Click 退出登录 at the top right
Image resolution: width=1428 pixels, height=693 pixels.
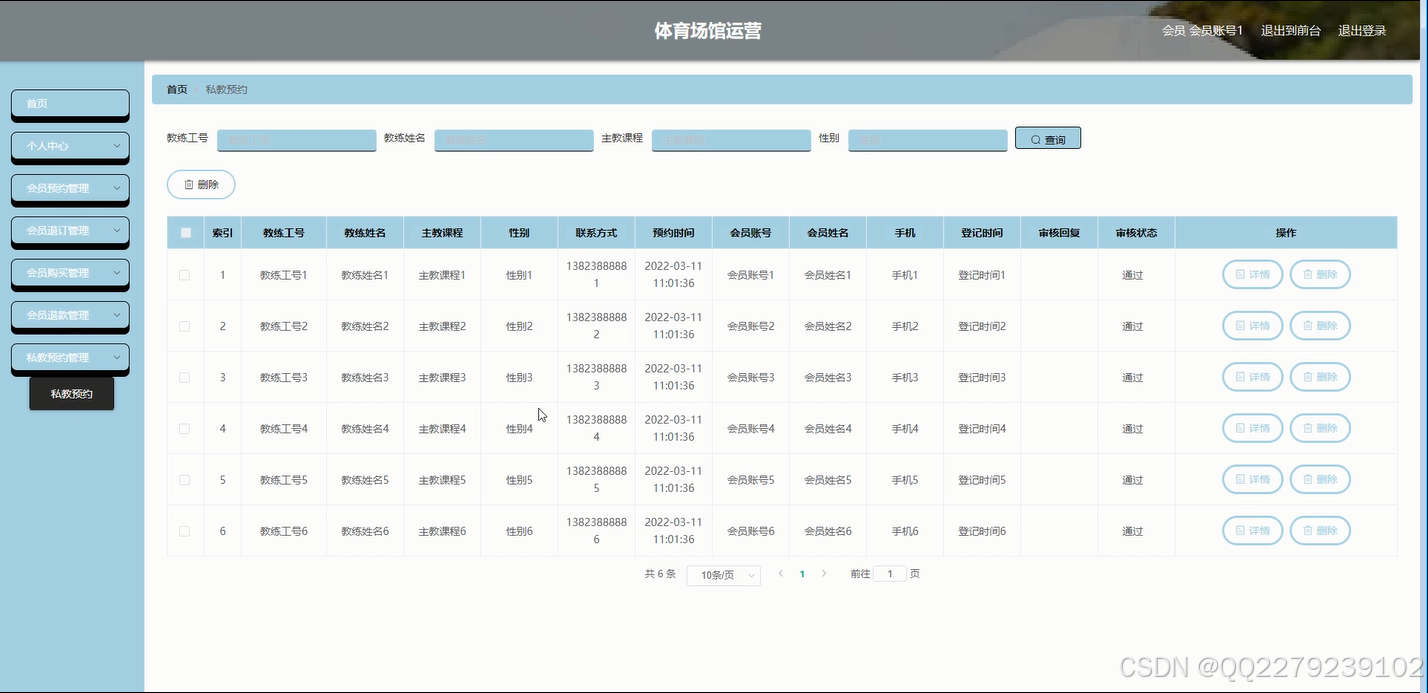pos(1362,30)
